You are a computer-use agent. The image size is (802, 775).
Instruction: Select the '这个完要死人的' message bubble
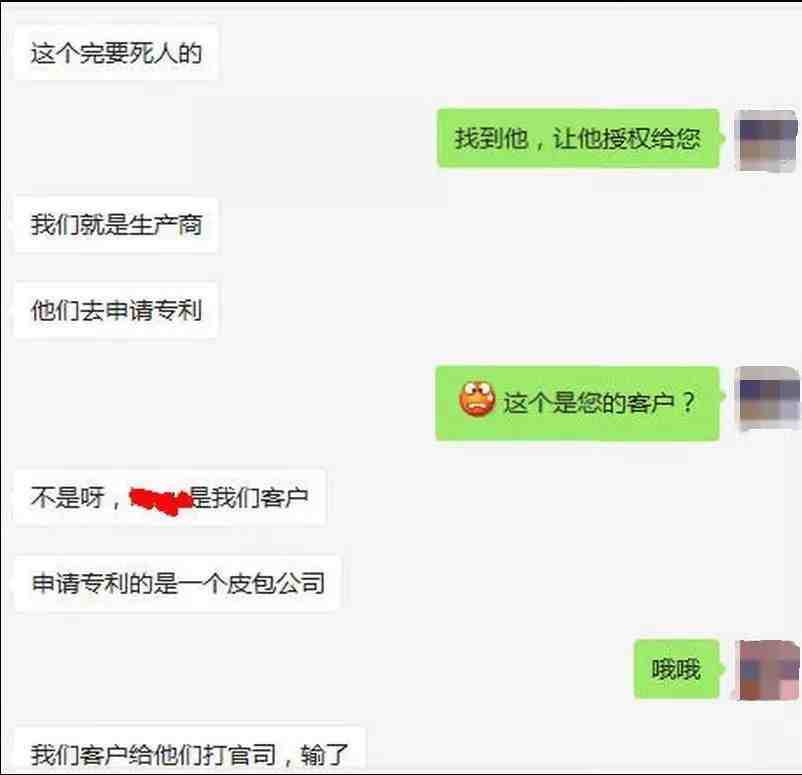pos(116,53)
